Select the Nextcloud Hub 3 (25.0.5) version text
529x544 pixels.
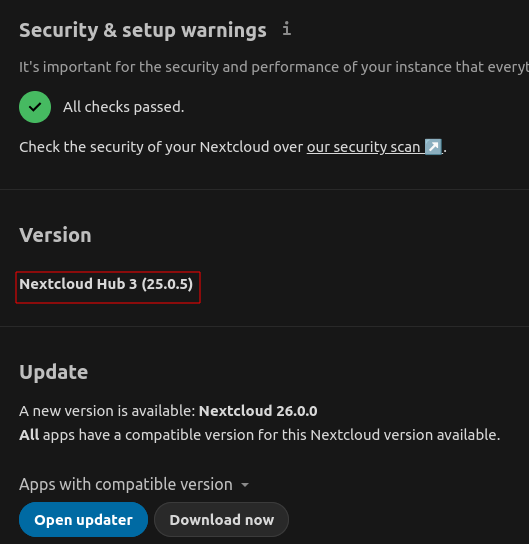point(106,284)
